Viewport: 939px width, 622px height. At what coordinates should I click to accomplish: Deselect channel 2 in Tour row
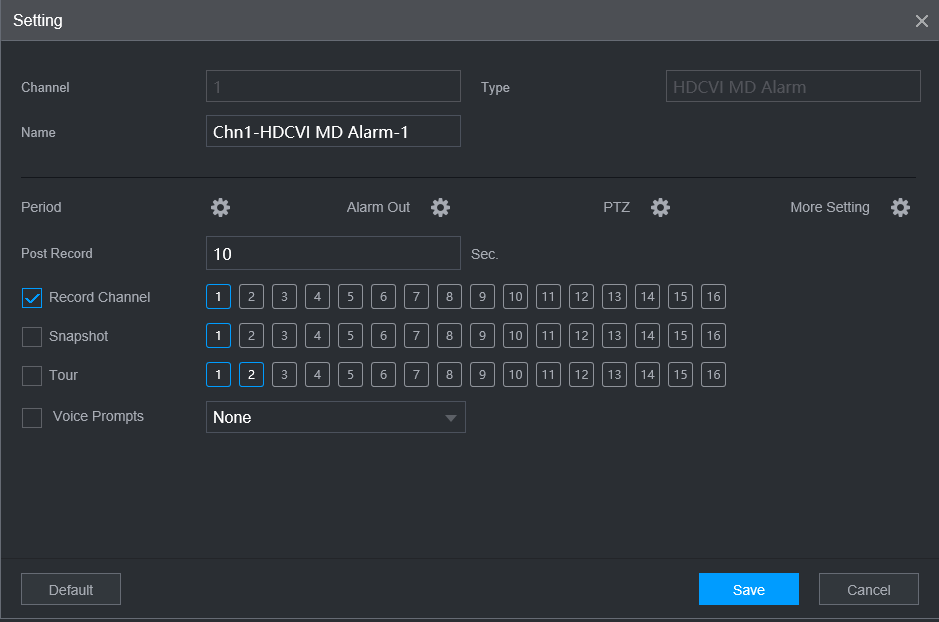tap(251, 375)
